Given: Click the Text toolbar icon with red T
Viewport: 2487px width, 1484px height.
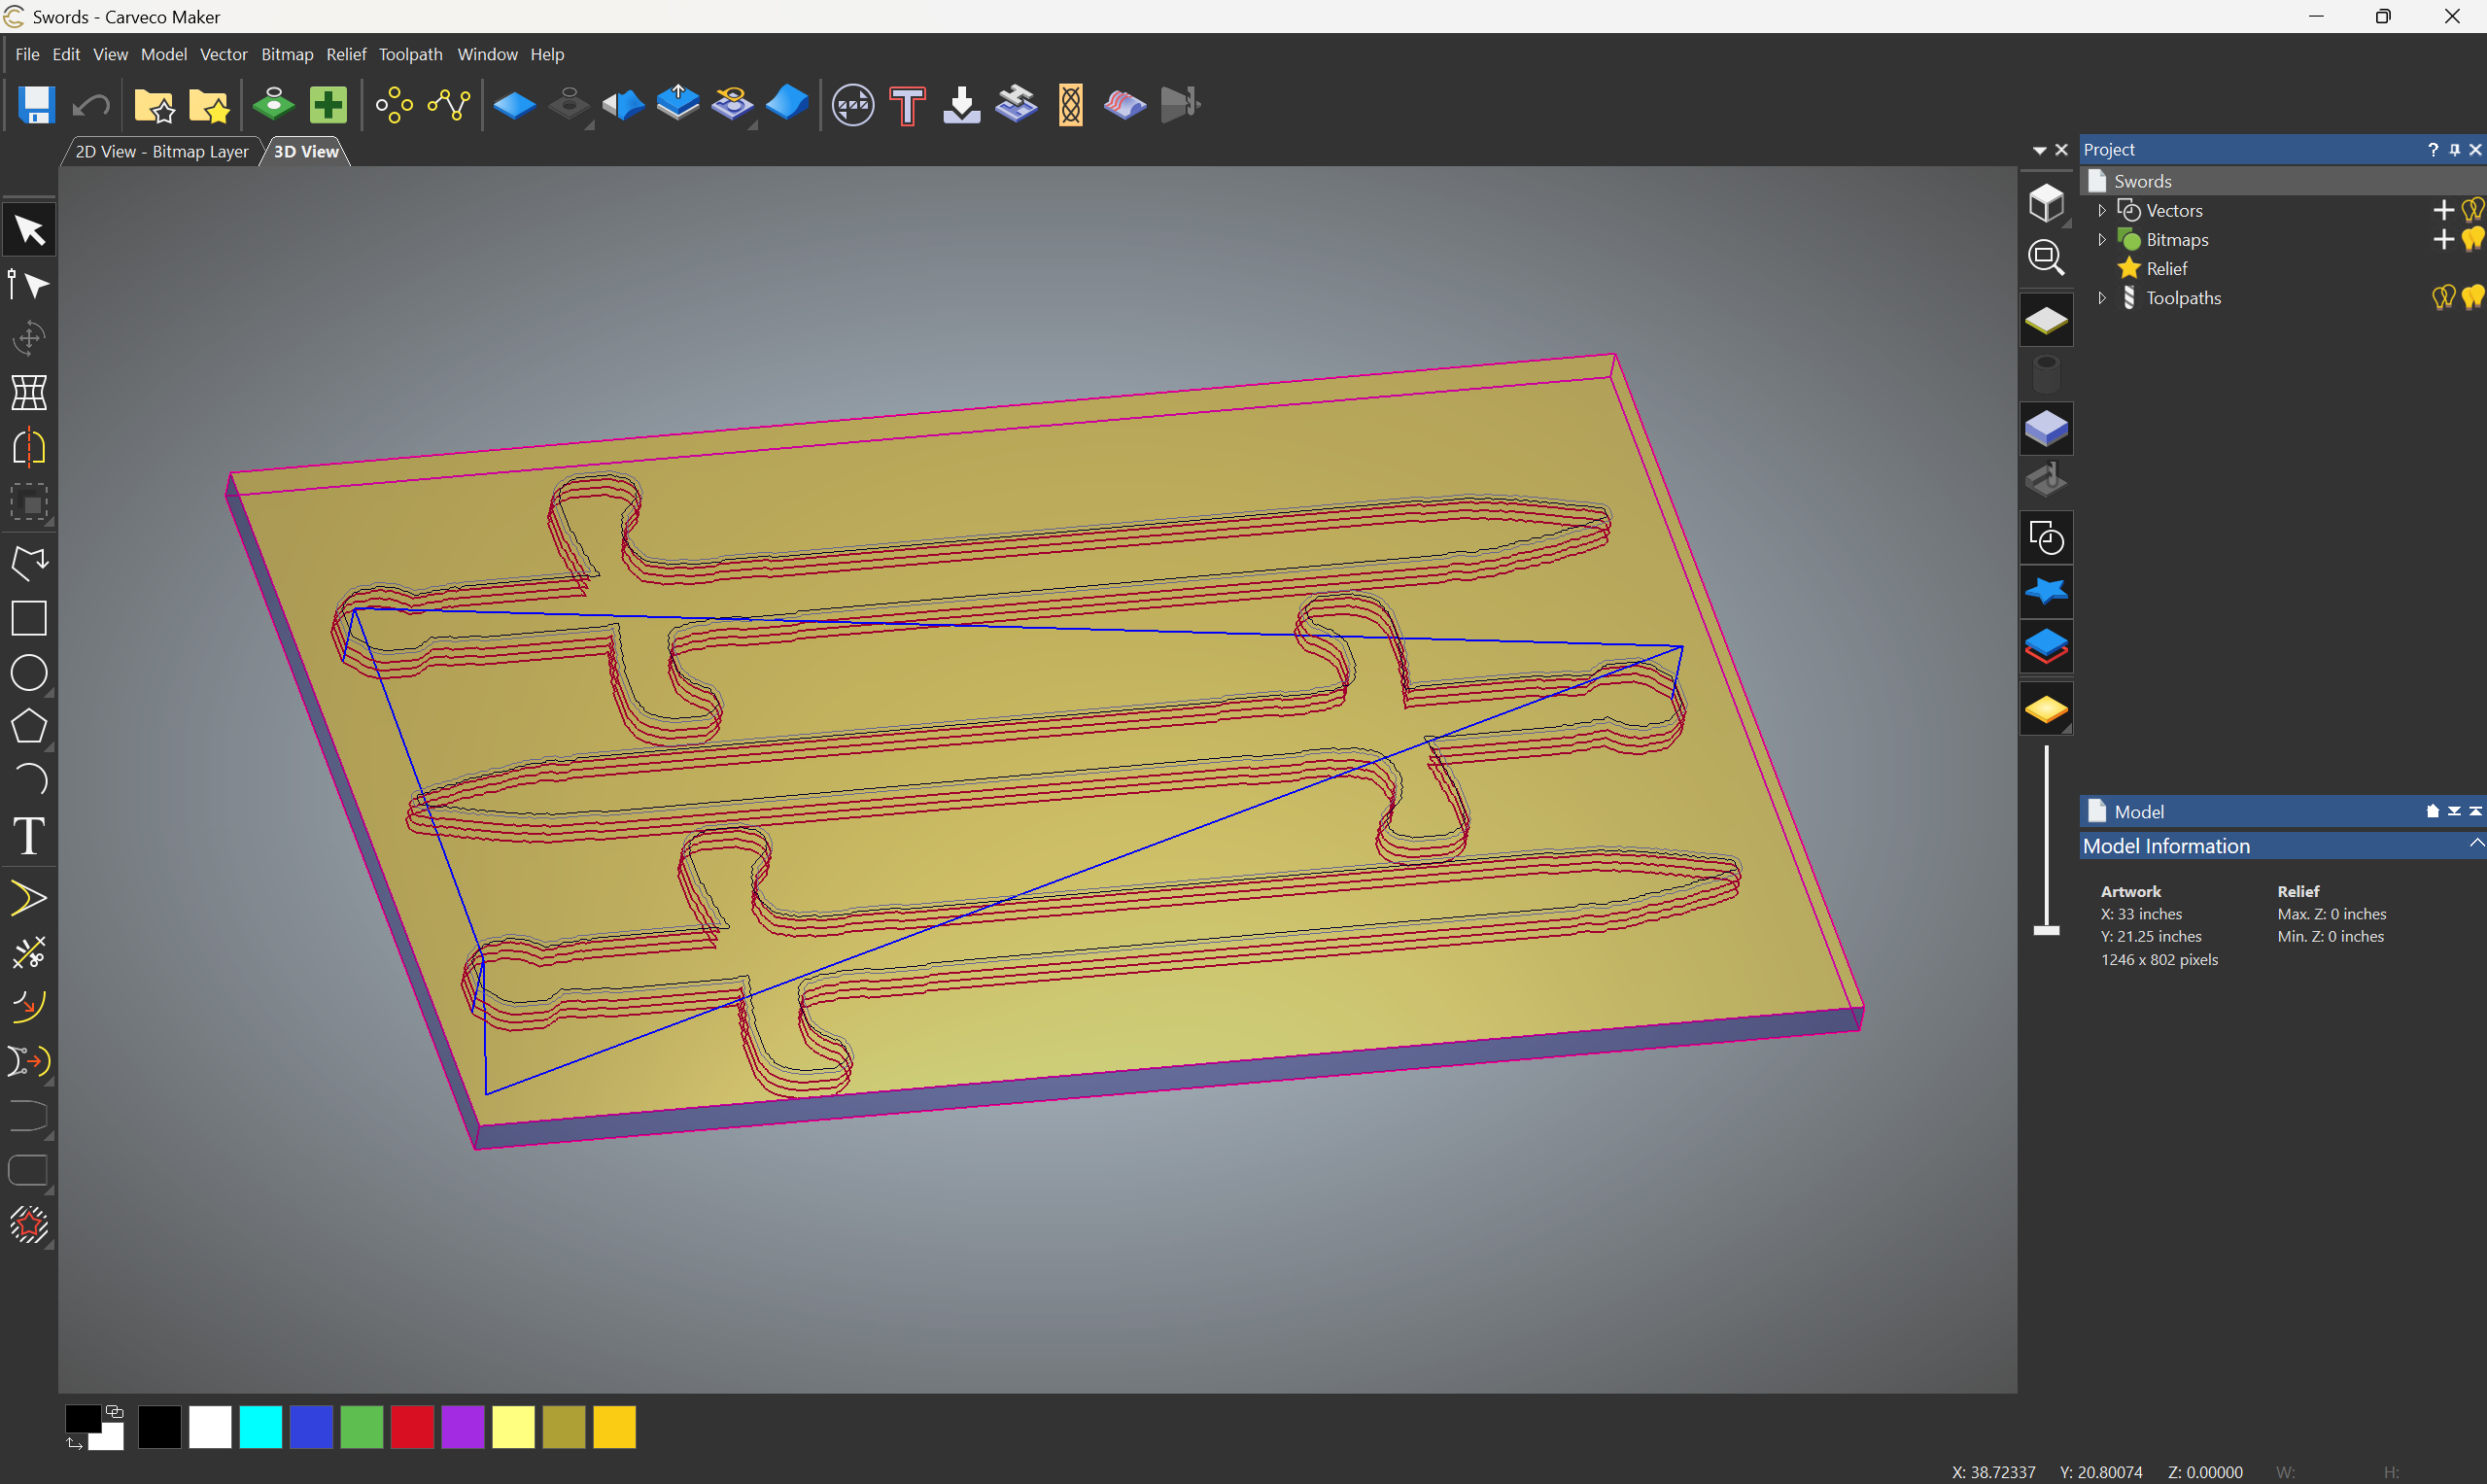Looking at the screenshot, I should pyautogui.click(x=906, y=104).
